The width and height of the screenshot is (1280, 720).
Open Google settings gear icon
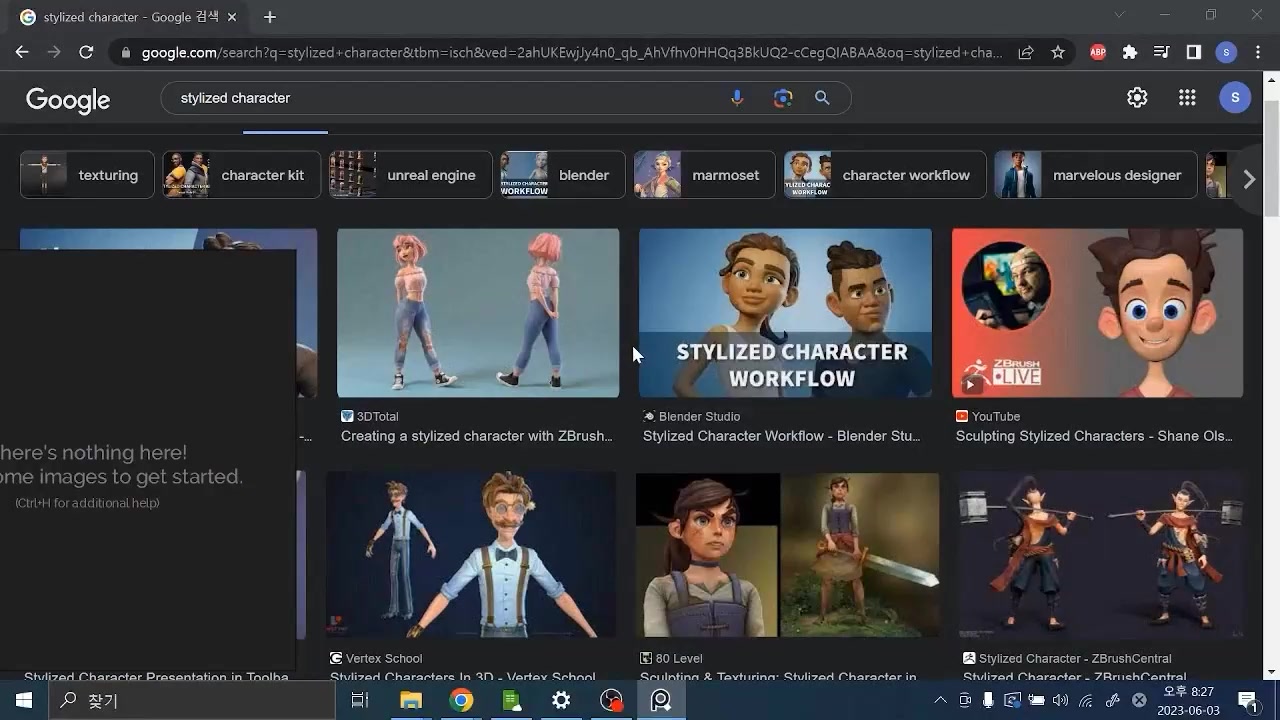coord(1137,98)
